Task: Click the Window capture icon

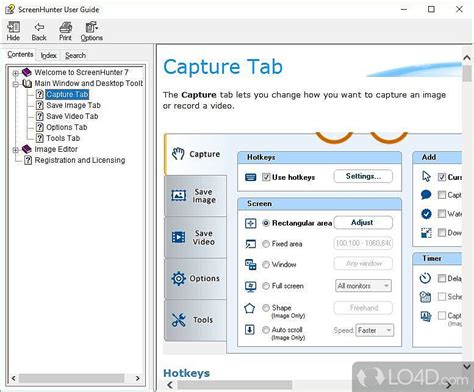Action: tap(250, 265)
